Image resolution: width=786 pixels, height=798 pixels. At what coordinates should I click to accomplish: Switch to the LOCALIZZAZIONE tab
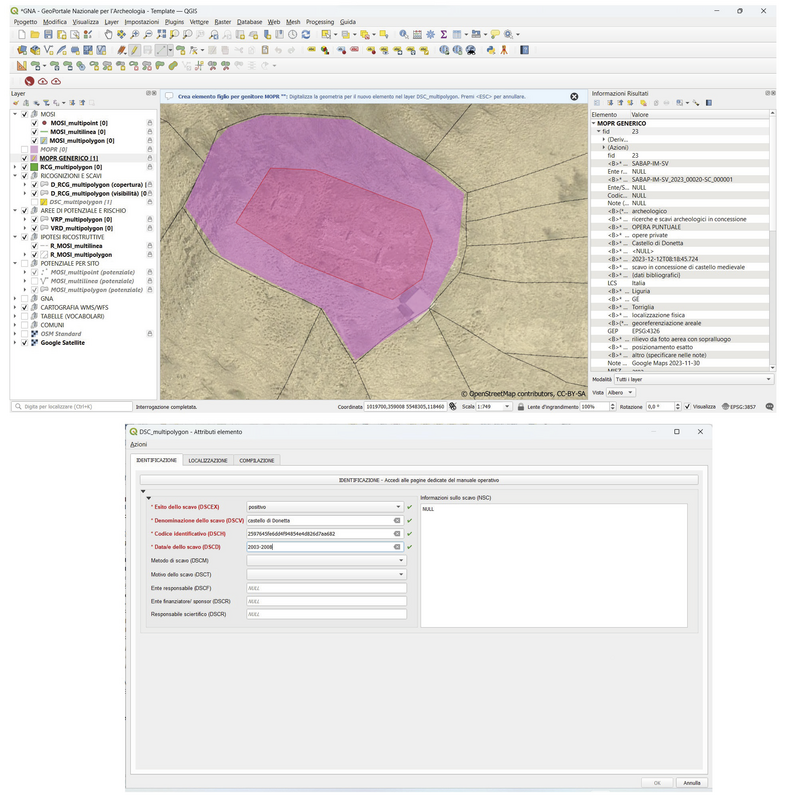pos(208,461)
